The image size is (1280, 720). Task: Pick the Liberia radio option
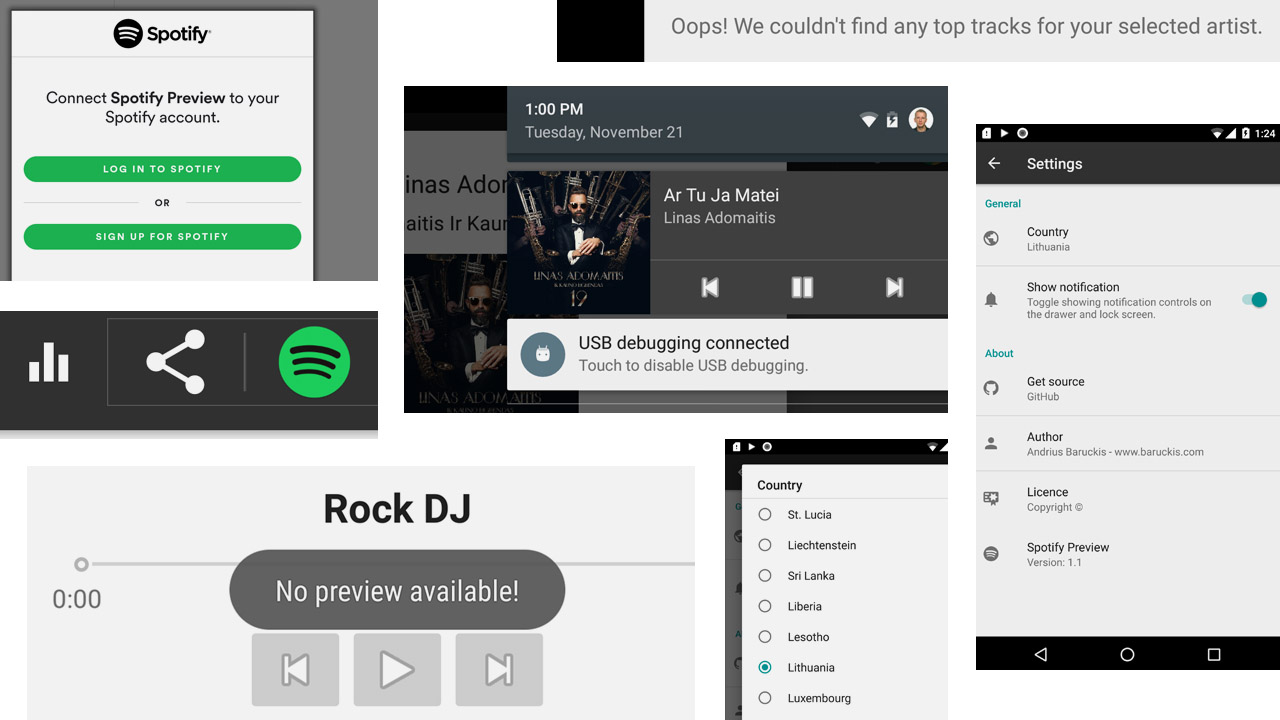point(765,606)
